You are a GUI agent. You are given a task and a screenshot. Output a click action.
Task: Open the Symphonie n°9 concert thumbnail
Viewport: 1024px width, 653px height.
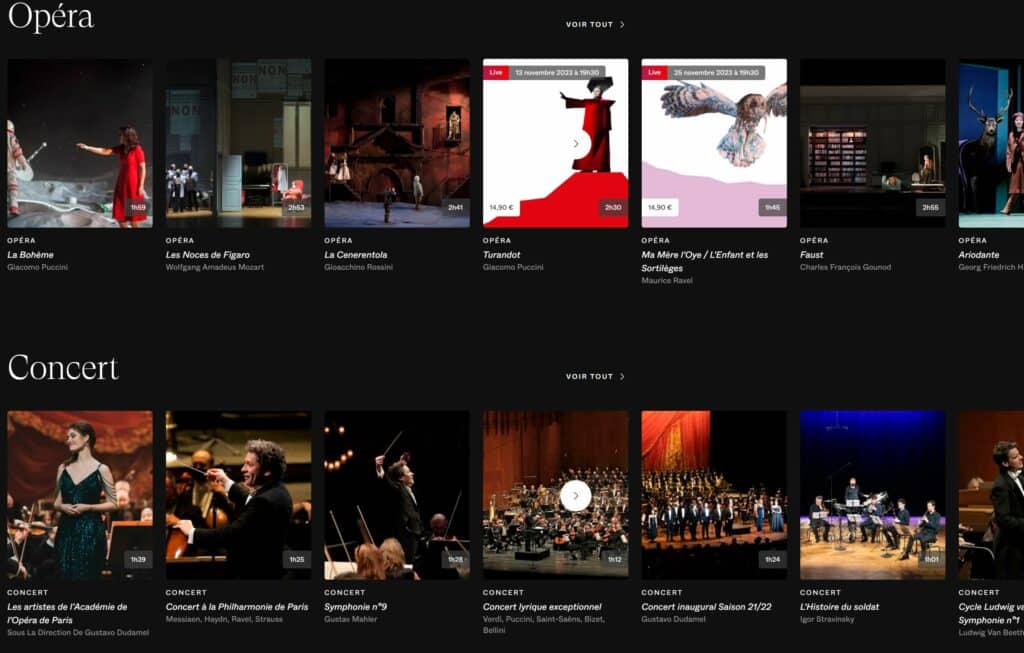[x=397, y=495]
